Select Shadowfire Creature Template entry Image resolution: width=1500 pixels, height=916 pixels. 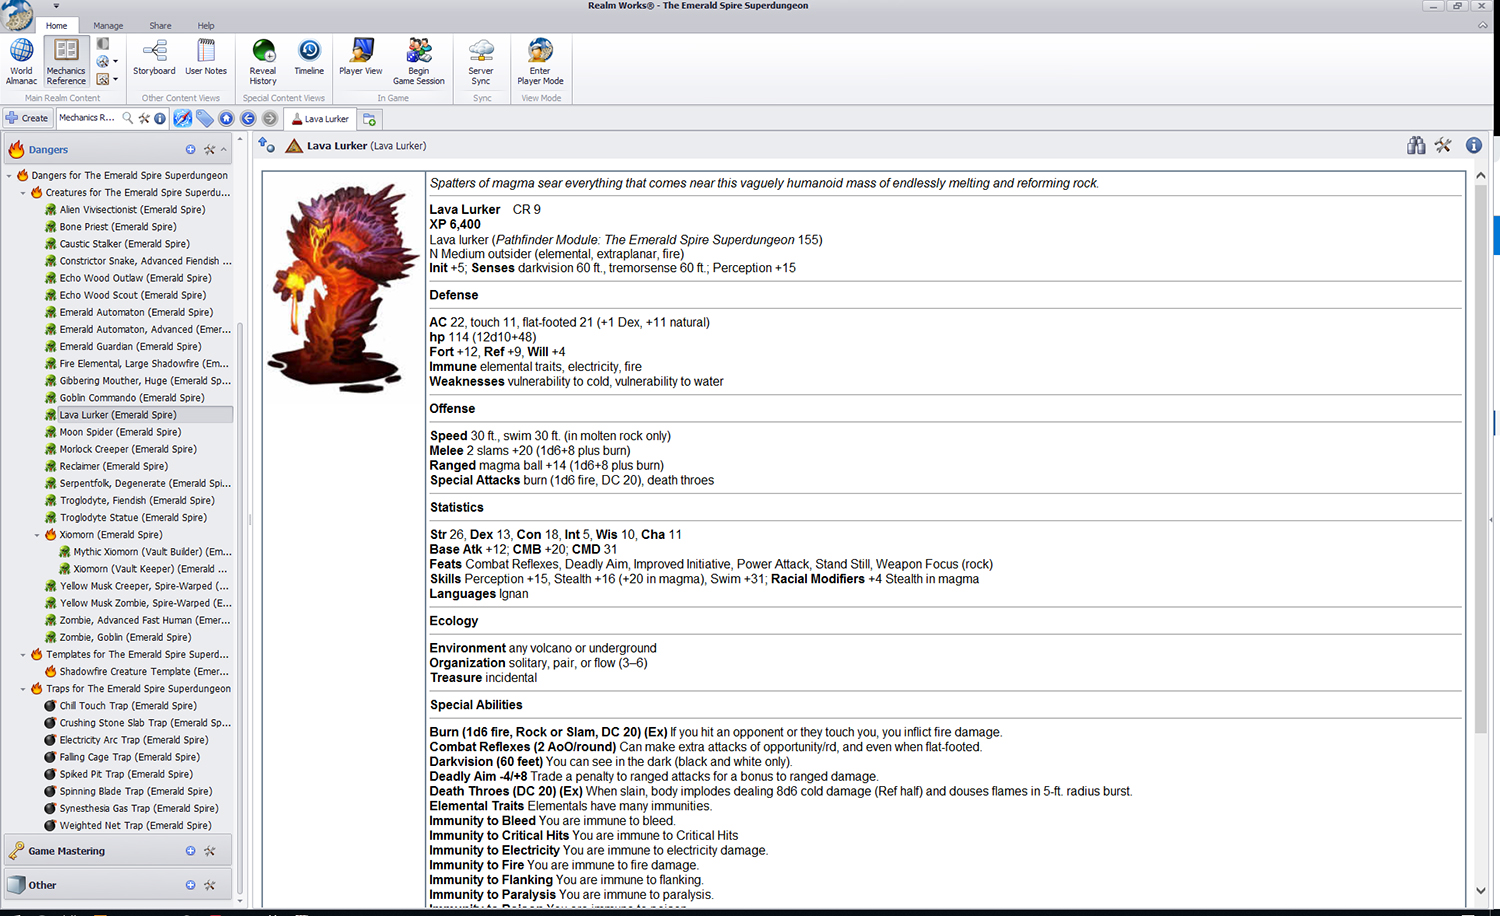[x=144, y=672]
